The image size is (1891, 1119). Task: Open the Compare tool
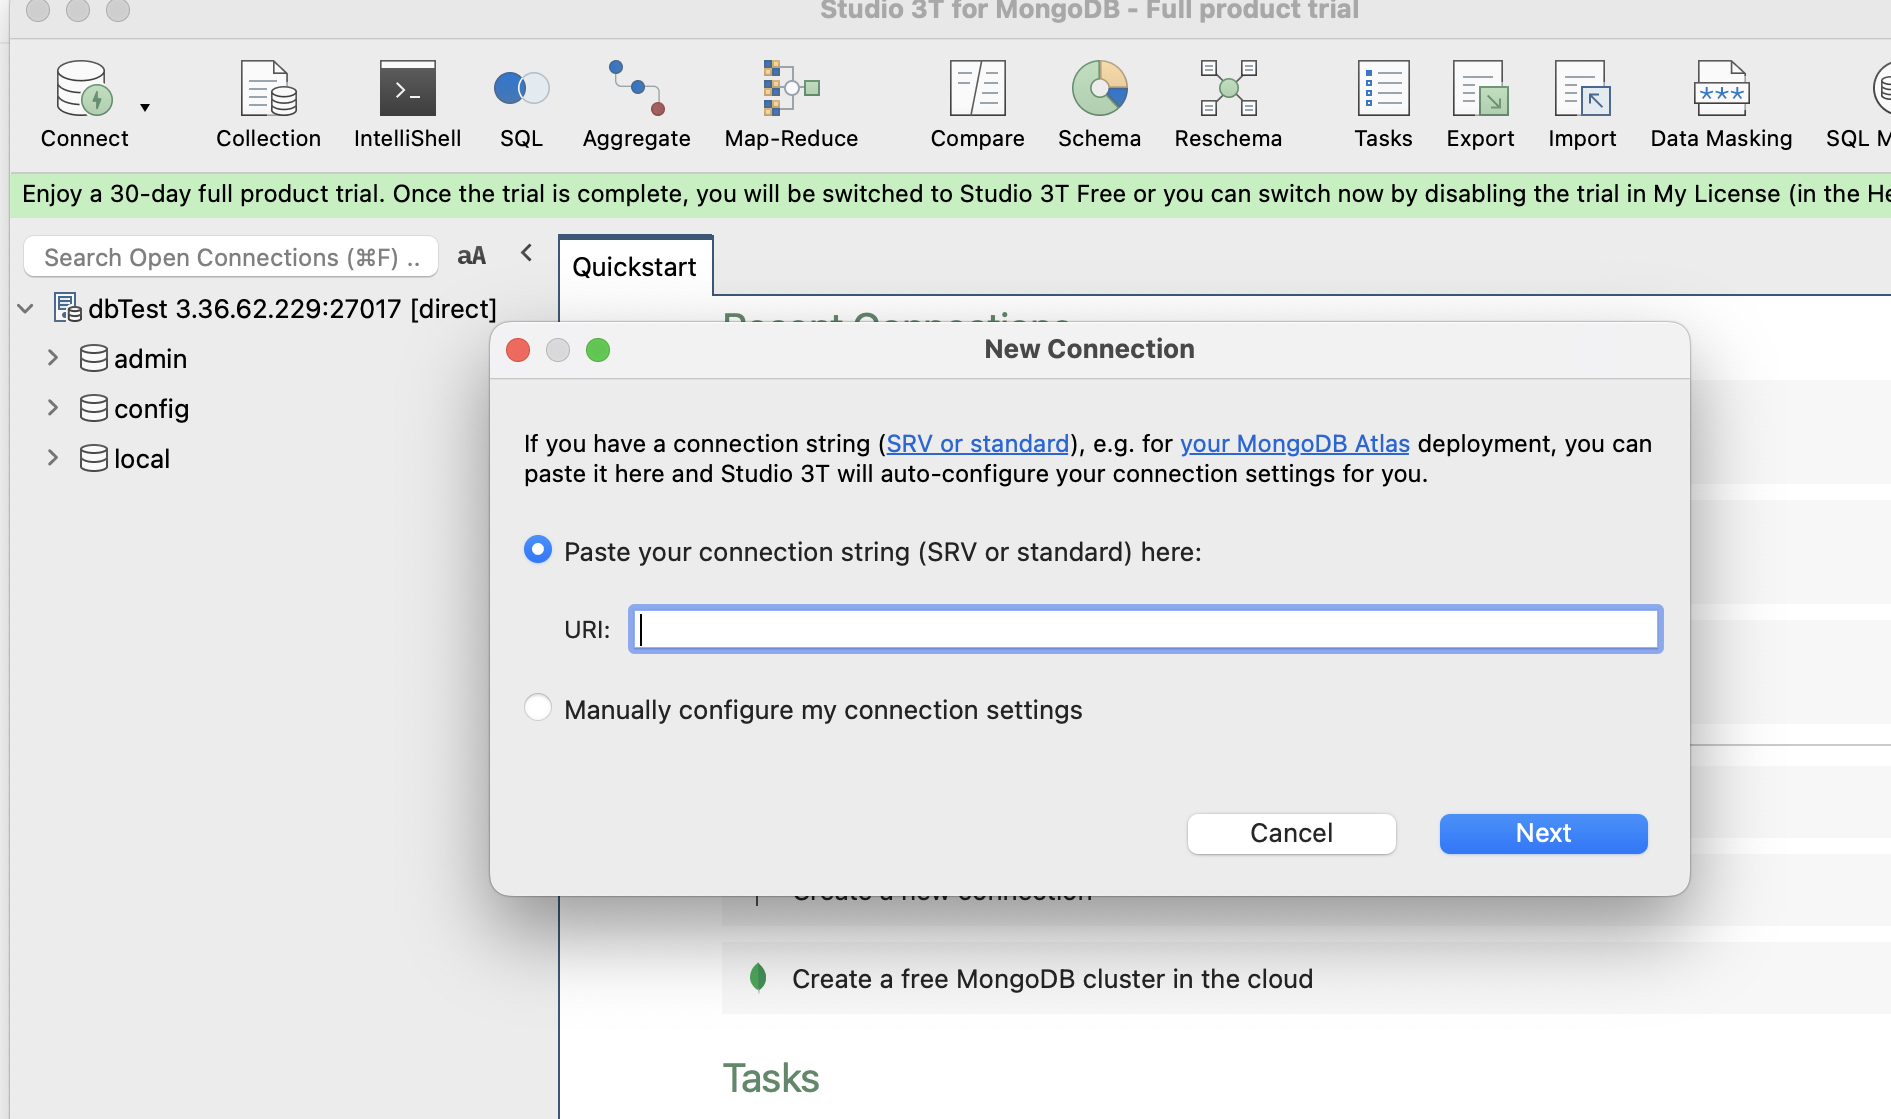tap(977, 104)
